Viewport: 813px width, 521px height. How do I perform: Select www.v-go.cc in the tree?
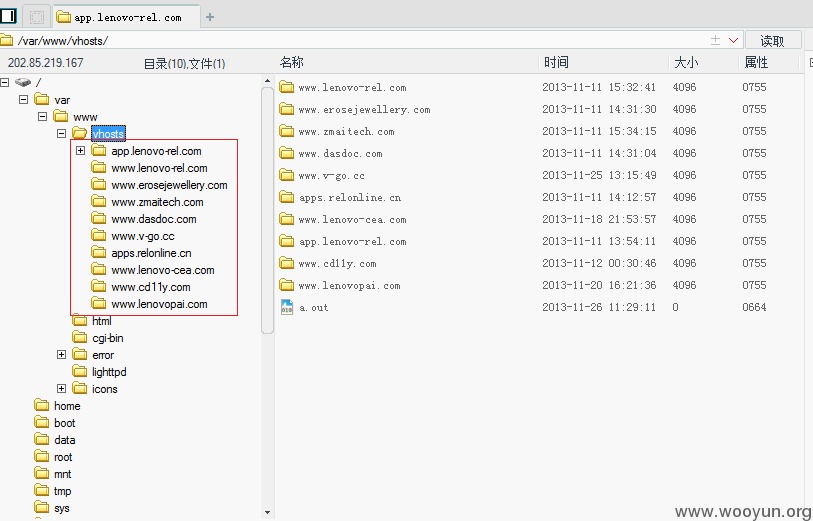point(143,236)
